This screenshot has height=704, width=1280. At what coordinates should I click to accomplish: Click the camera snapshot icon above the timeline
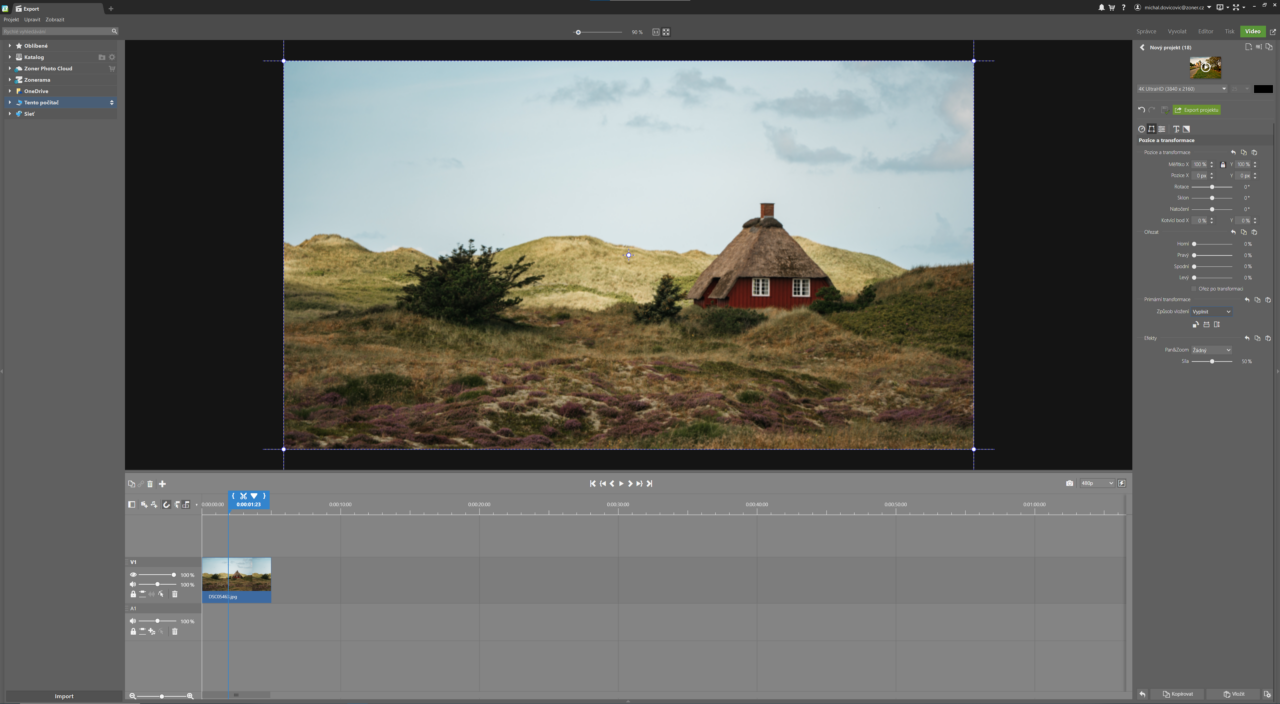pos(1067,483)
